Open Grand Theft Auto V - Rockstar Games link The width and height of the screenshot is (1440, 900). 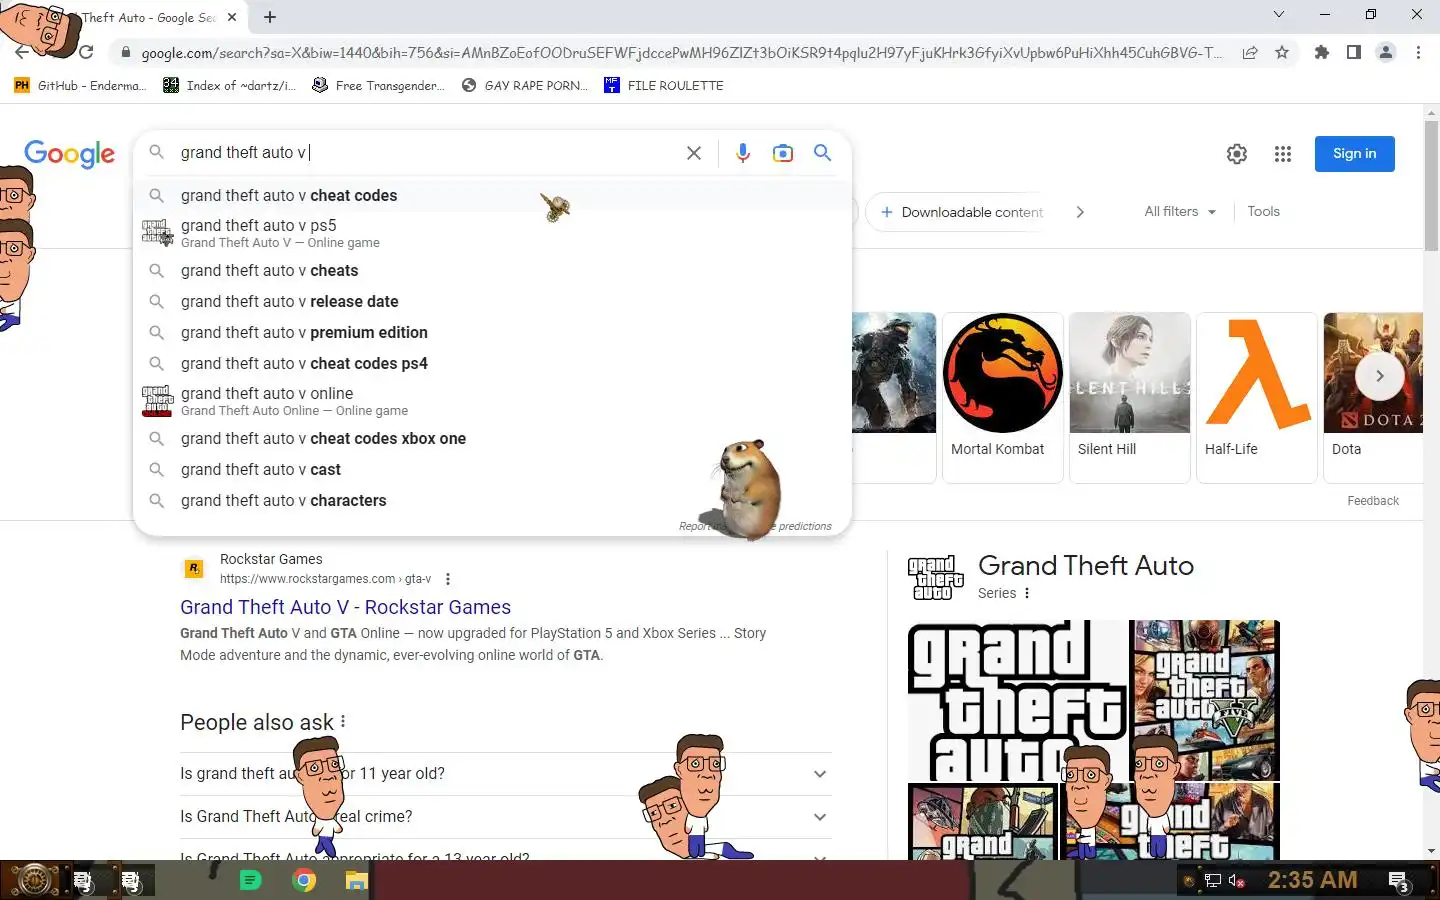click(345, 607)
